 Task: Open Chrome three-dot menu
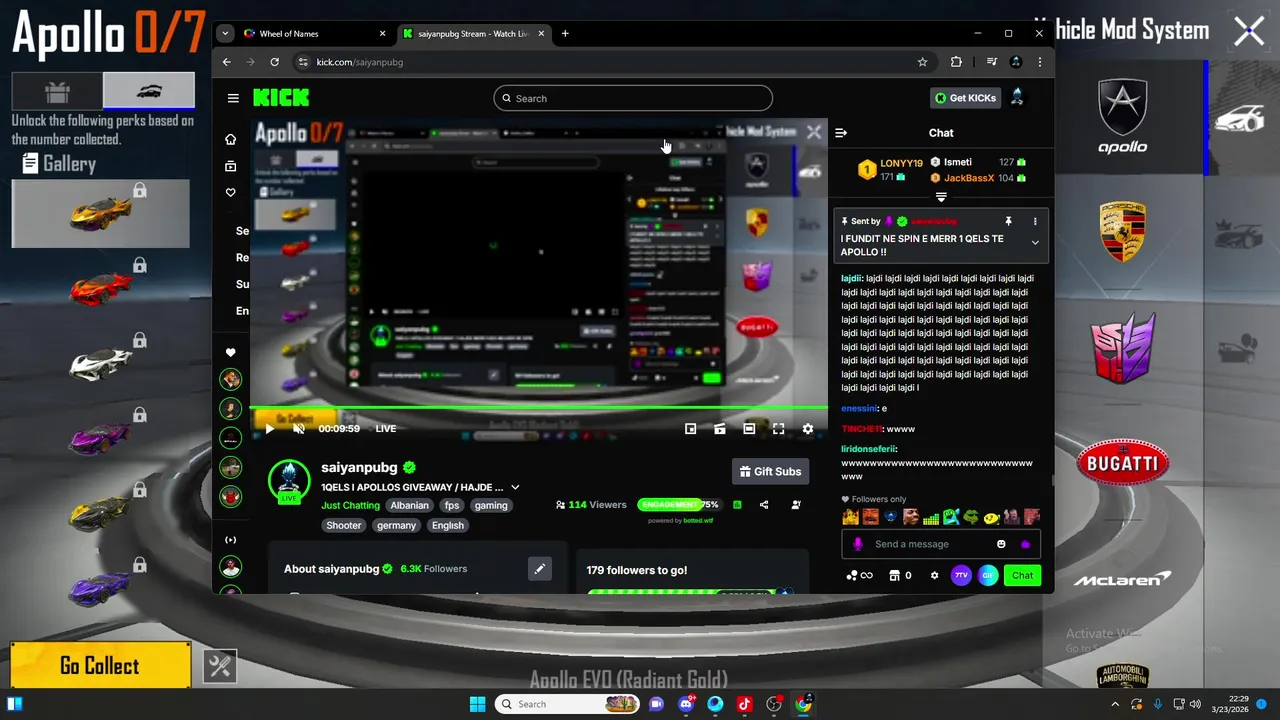tap(1040, 62)
